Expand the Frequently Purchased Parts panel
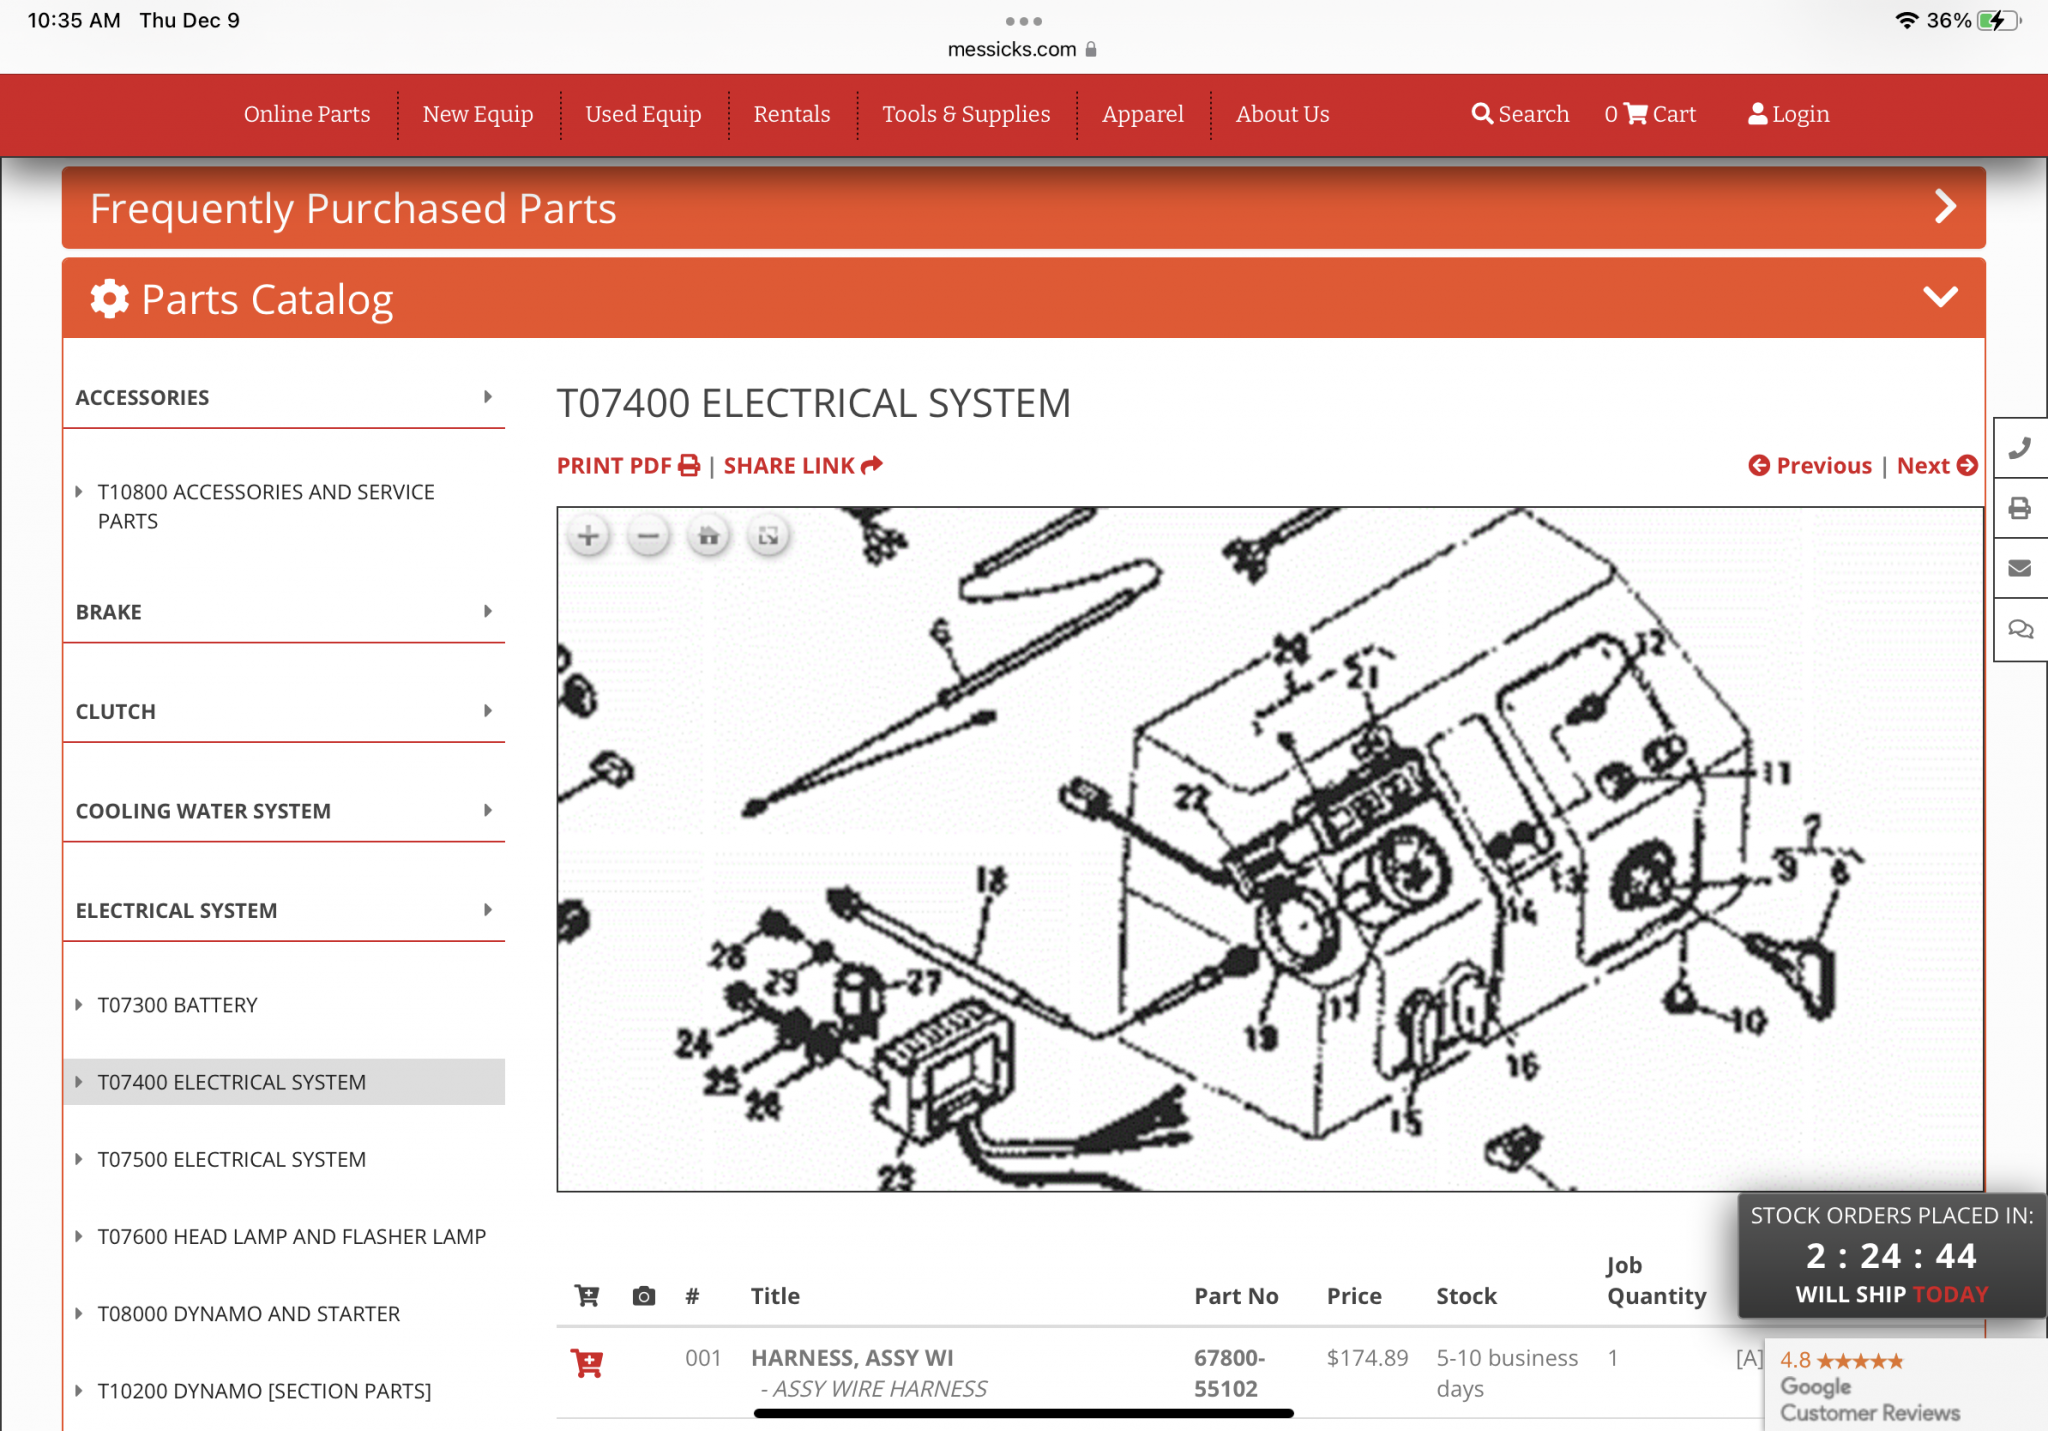2048x1431 pixels. 1024,208
